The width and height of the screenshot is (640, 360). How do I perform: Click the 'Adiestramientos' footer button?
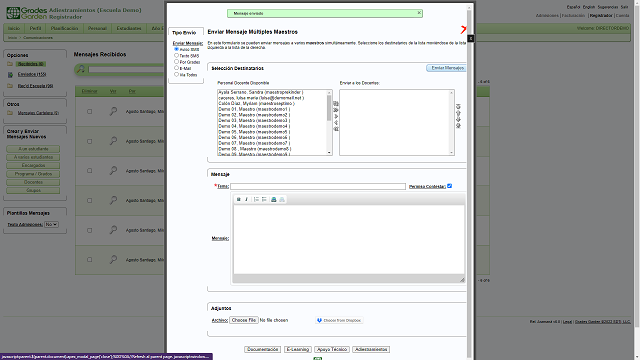click(x=371, y=349)
